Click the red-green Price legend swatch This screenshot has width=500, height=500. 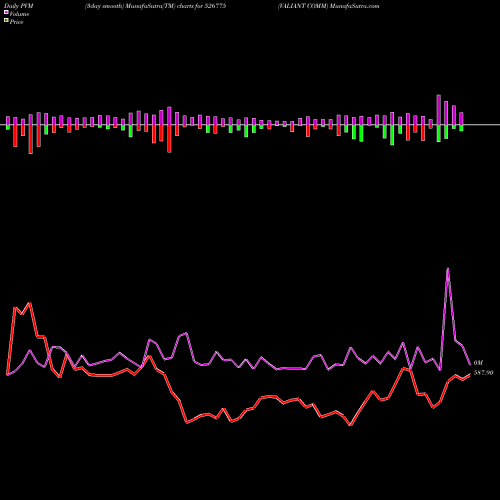point(6,21)
